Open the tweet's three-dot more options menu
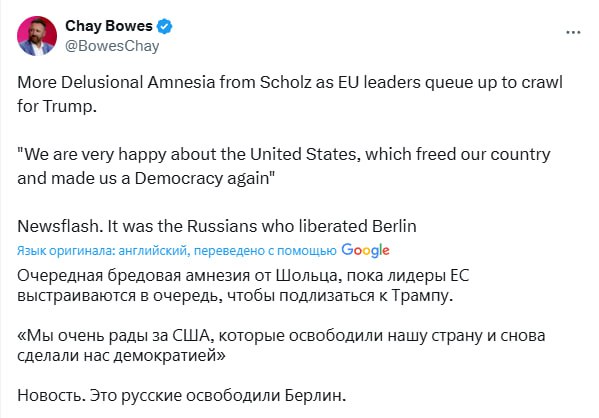The height and width of the screenshot is (418, 599). (x=573, y=32)
